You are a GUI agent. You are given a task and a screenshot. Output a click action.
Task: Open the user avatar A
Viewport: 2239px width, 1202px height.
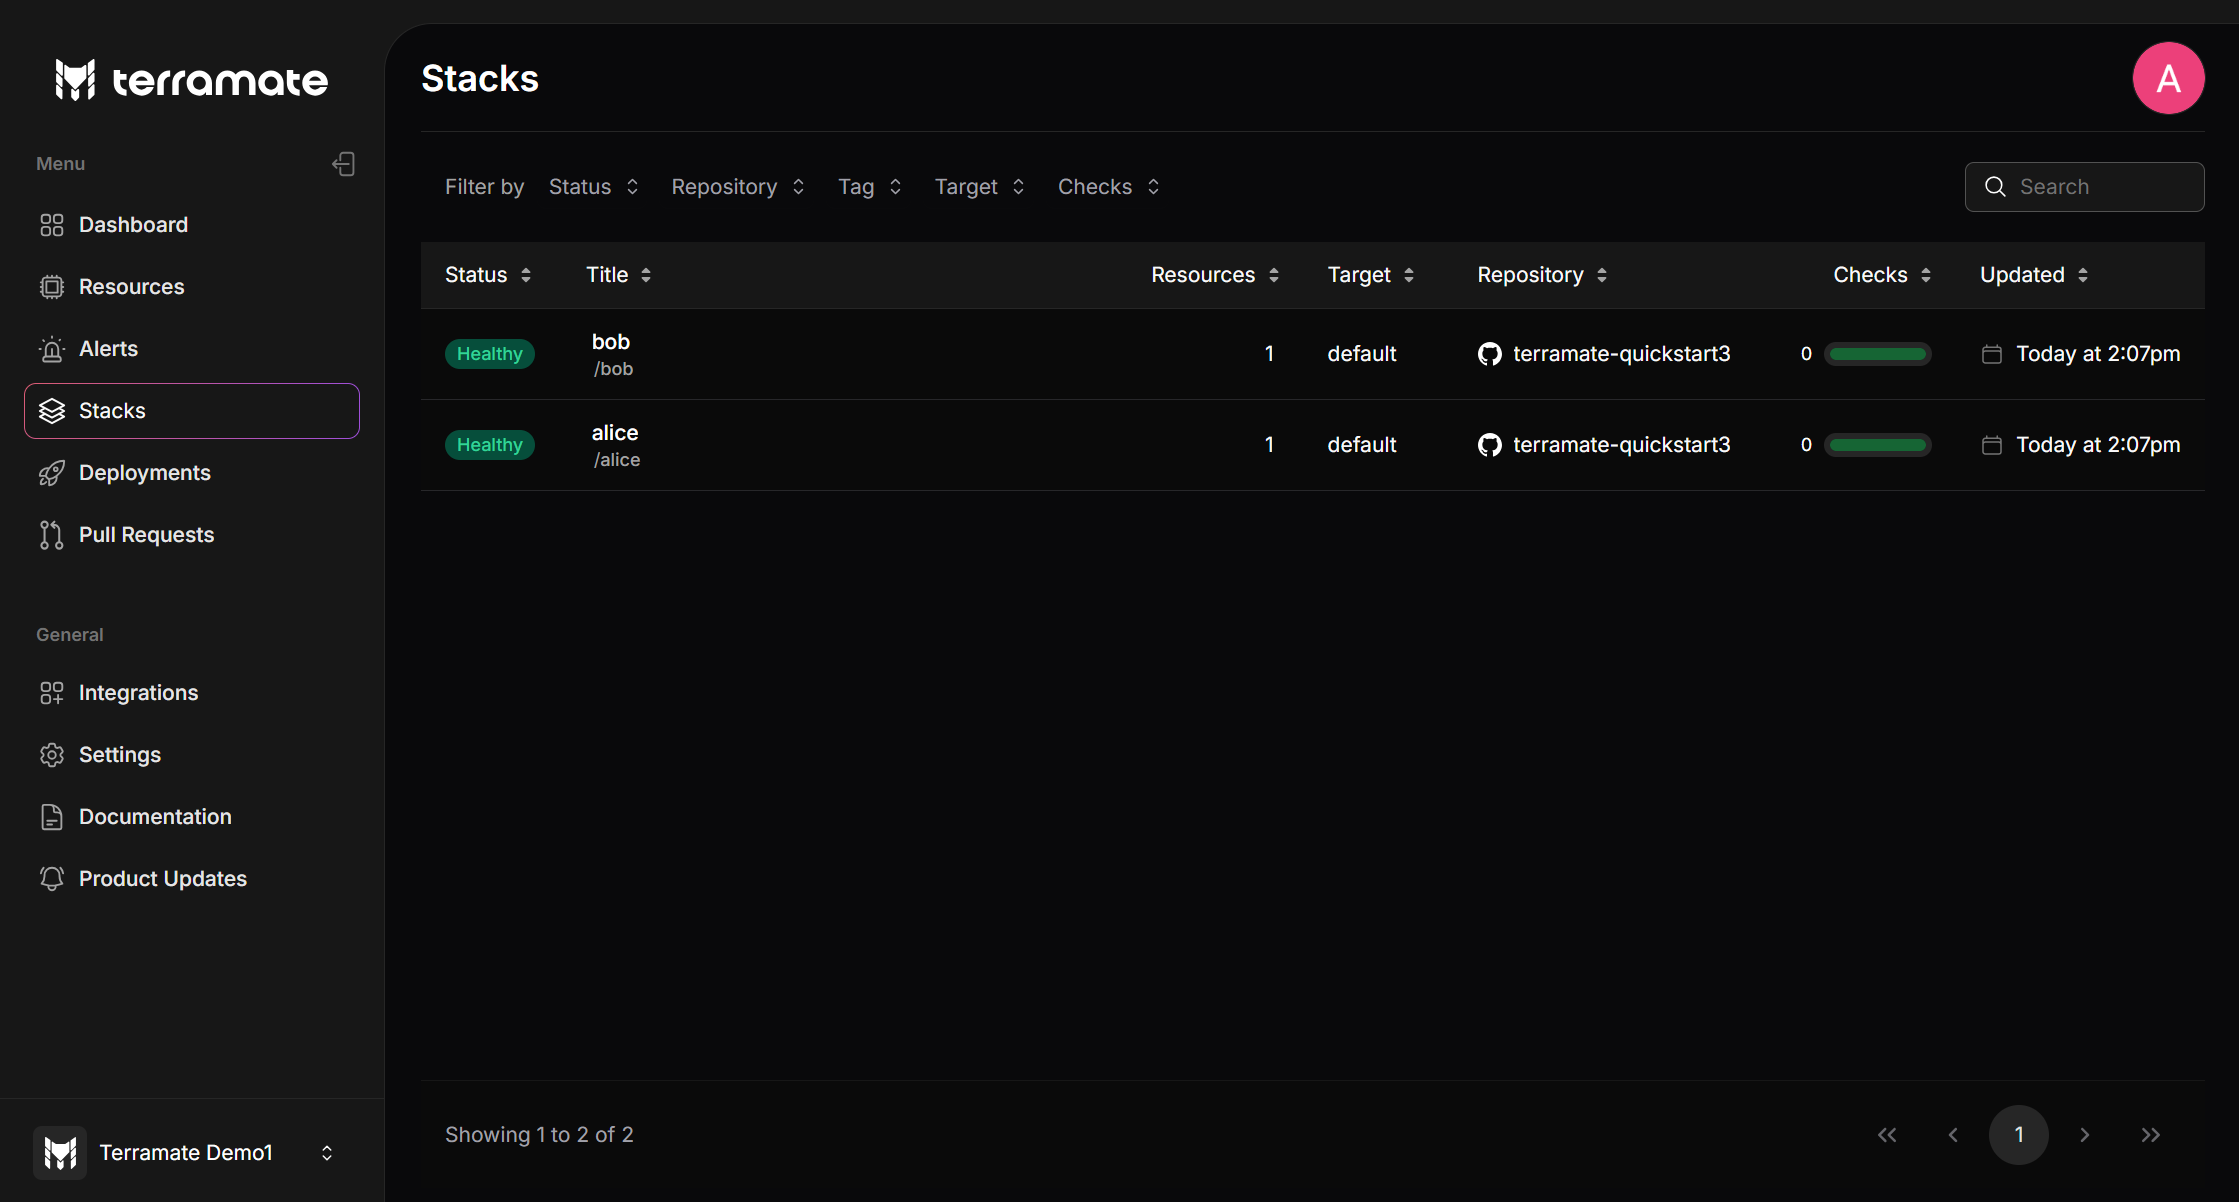pos(2168,78)
